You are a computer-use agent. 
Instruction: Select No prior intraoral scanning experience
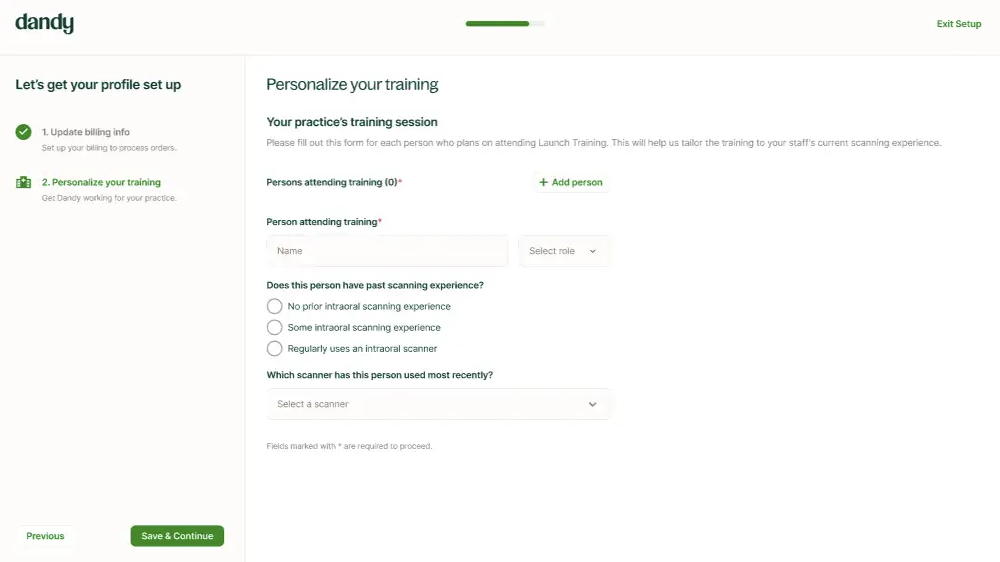(x=275, y=306)
